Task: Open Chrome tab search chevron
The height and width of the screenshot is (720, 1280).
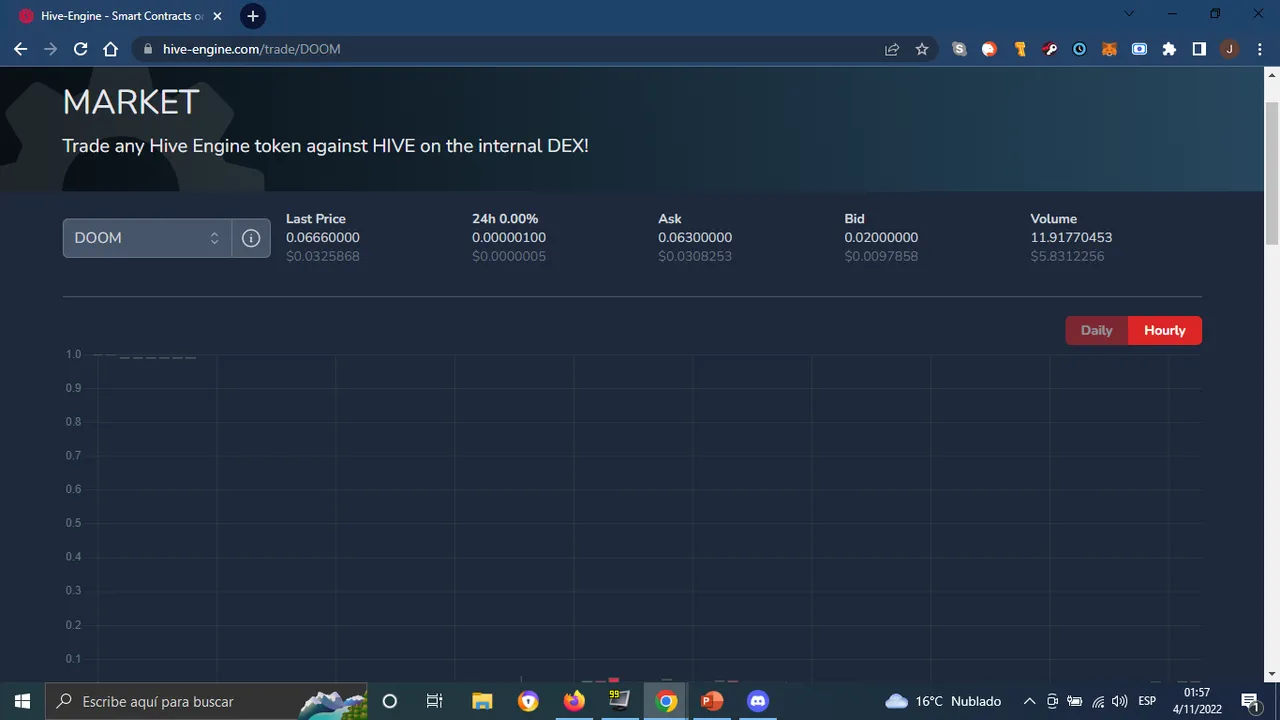Action: 1130,14
